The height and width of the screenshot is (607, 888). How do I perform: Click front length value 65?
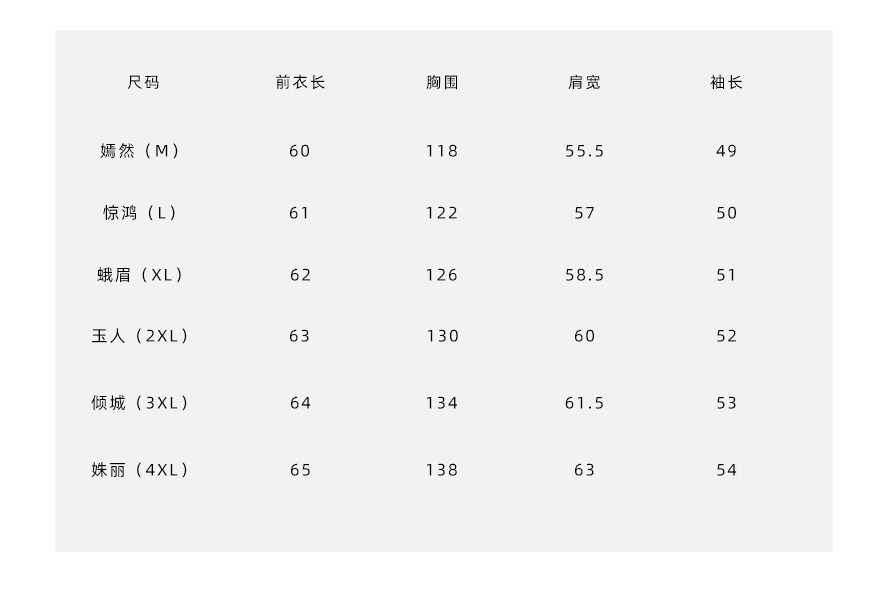coord(300,470)
